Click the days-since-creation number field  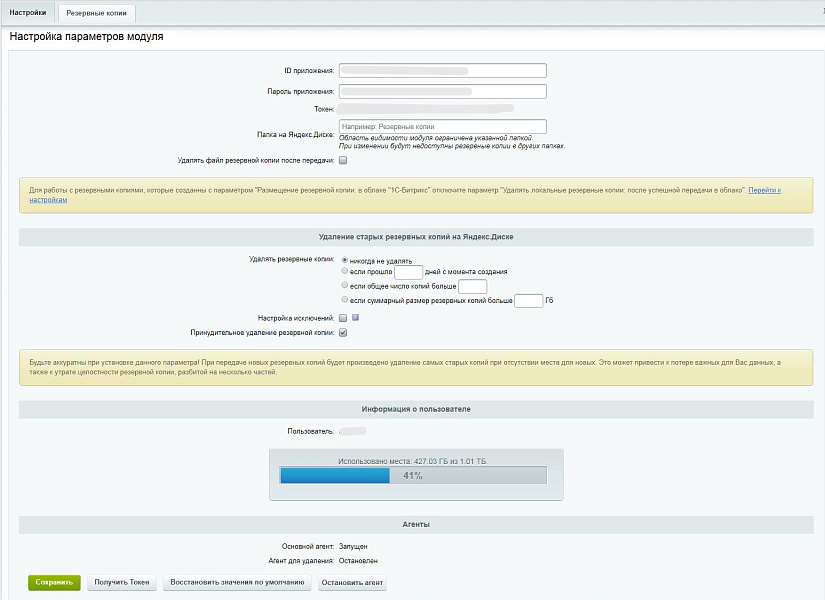click(409, 272)
